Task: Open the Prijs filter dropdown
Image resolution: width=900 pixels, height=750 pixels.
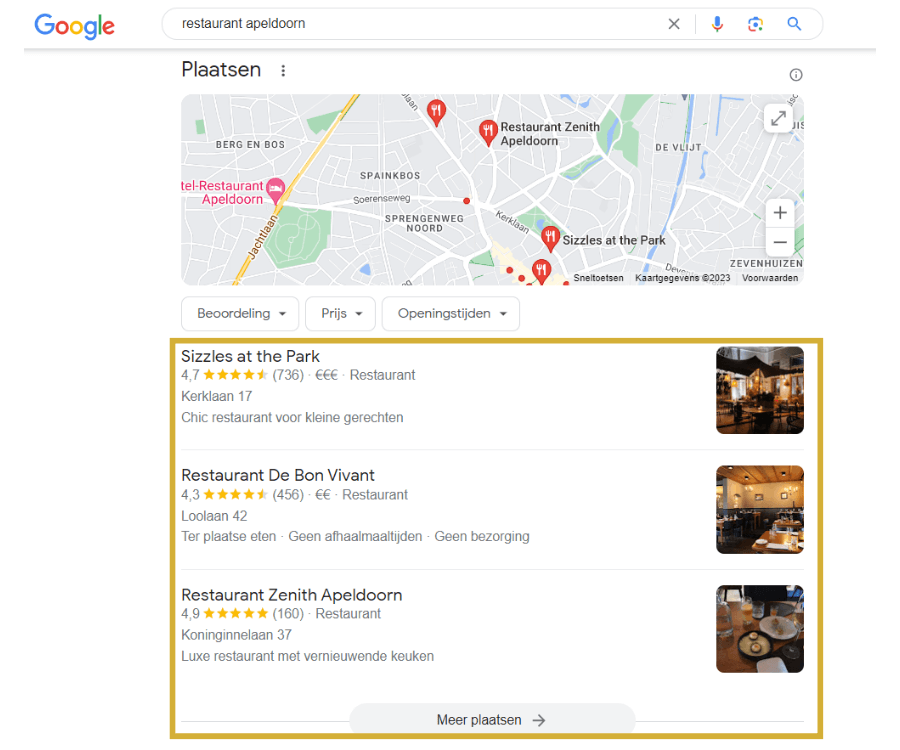Action: pos(340,313)
